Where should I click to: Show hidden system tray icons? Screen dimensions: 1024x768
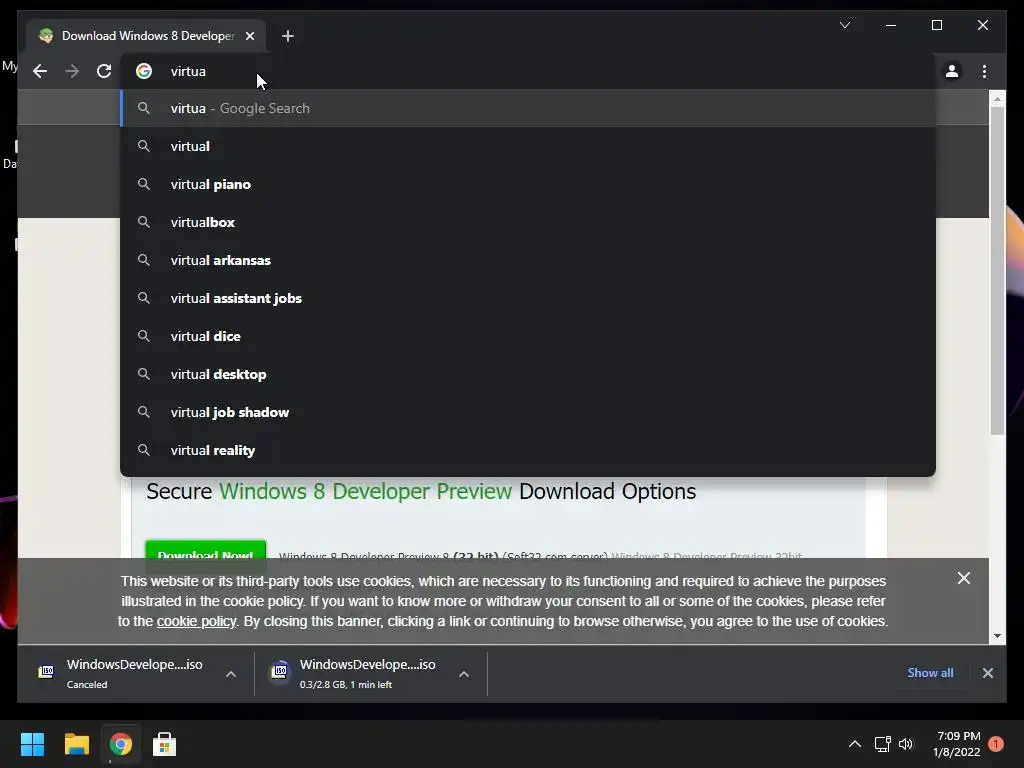(854, 744)
